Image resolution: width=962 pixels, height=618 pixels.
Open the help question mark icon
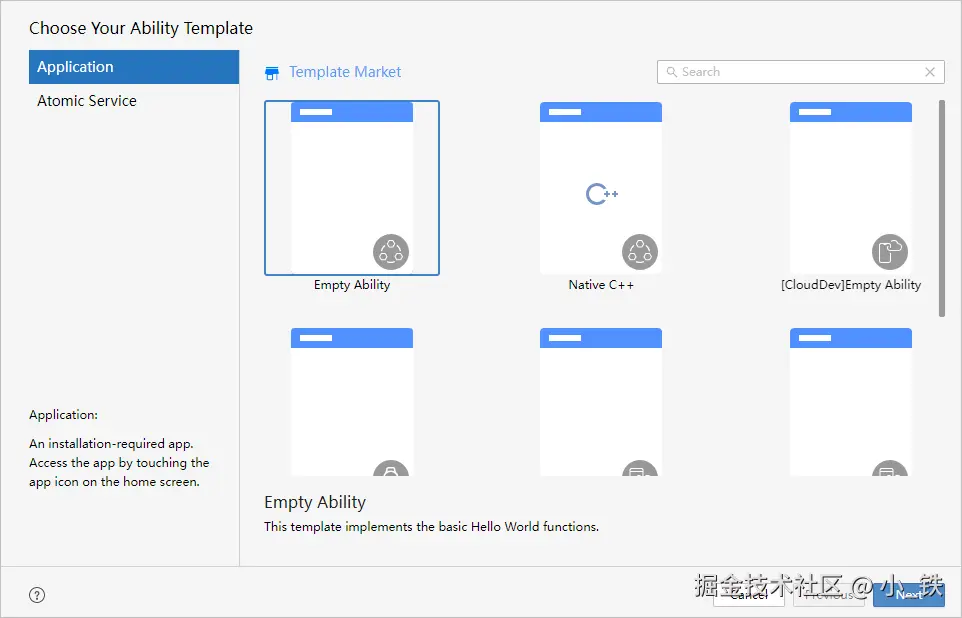[37, 595]
